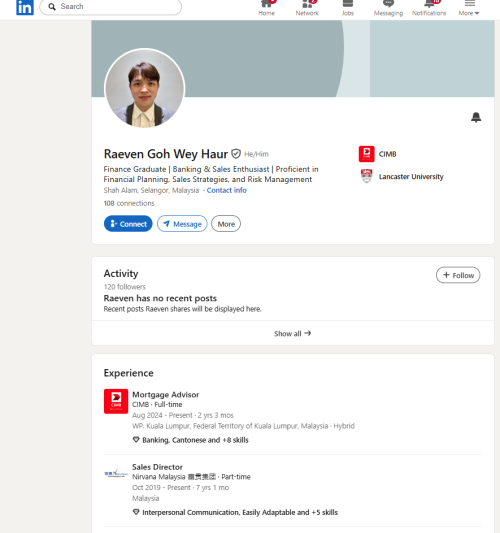The height and width of the screenshot is (533, 500).
Task: Click the Experience section heading
Action: pyautogui.click(x=128, y=373)
